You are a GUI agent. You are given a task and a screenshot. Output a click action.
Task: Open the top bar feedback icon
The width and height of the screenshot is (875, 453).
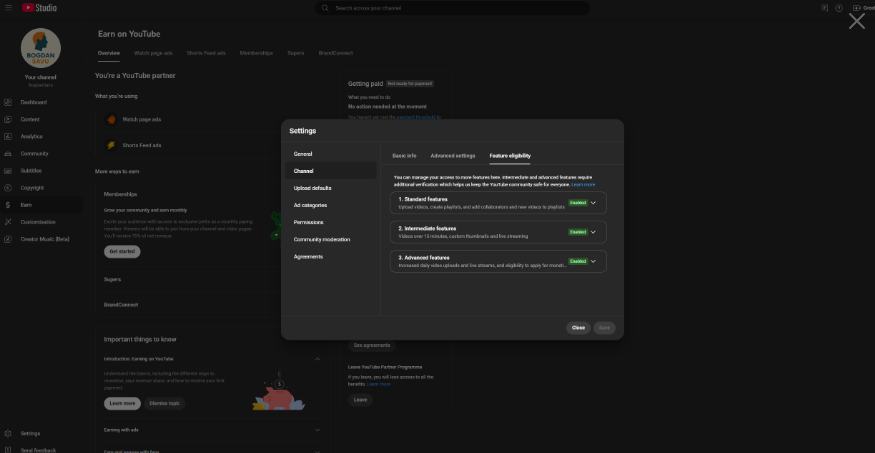[x=824, y=8]
